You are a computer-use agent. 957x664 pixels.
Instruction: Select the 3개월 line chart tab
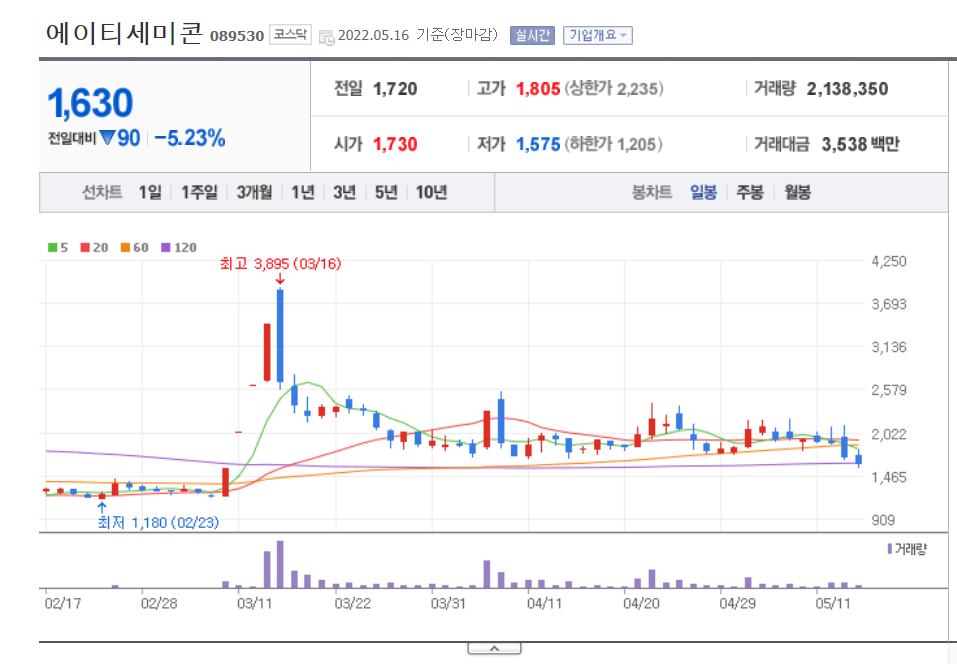coord(254,193)
